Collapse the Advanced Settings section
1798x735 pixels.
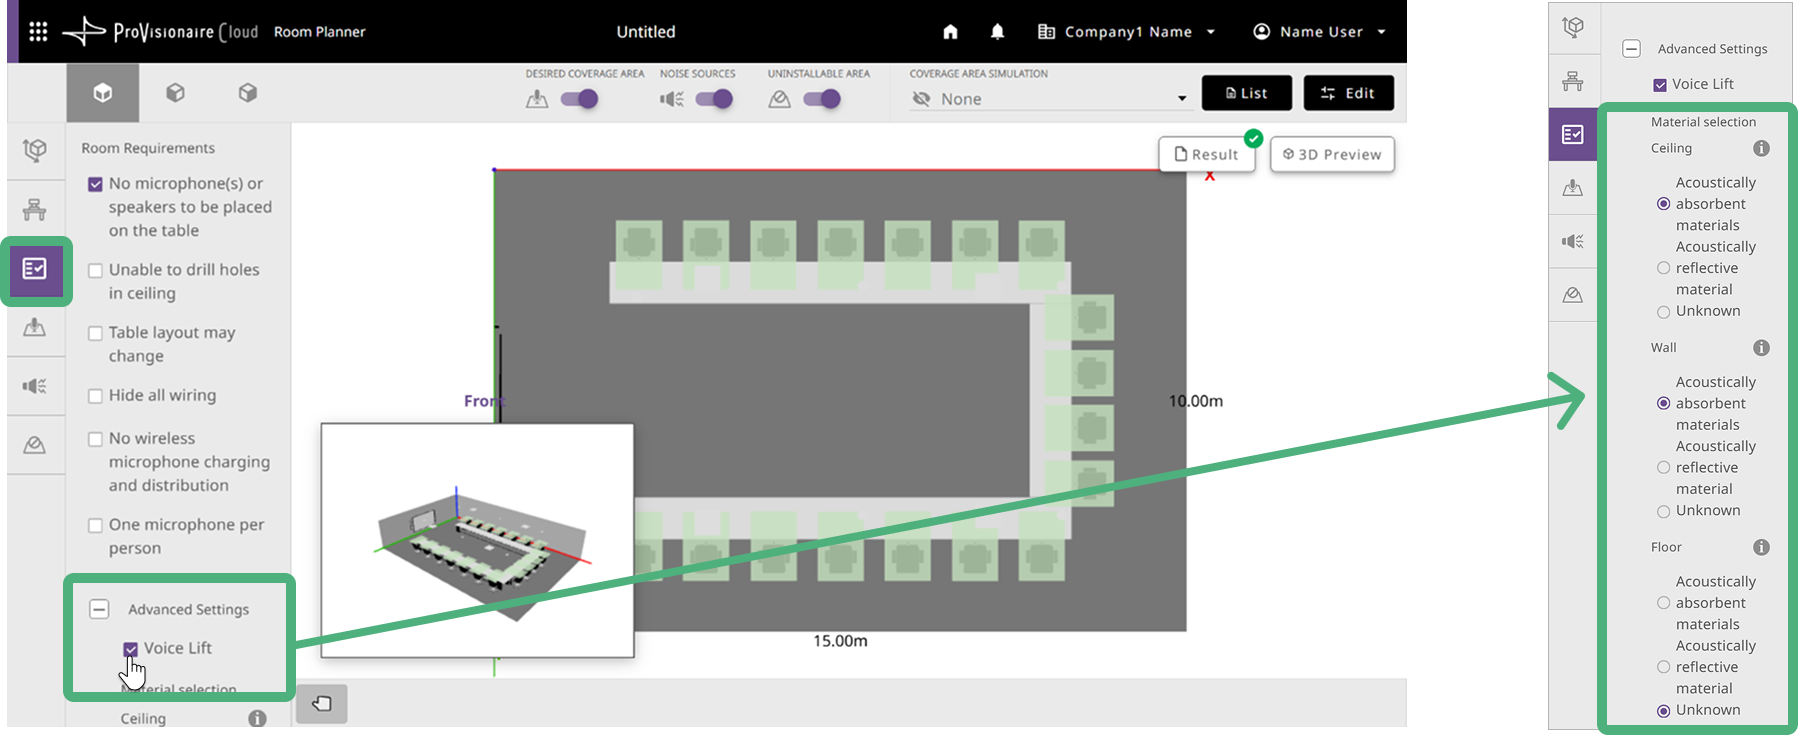coord(99,609)
